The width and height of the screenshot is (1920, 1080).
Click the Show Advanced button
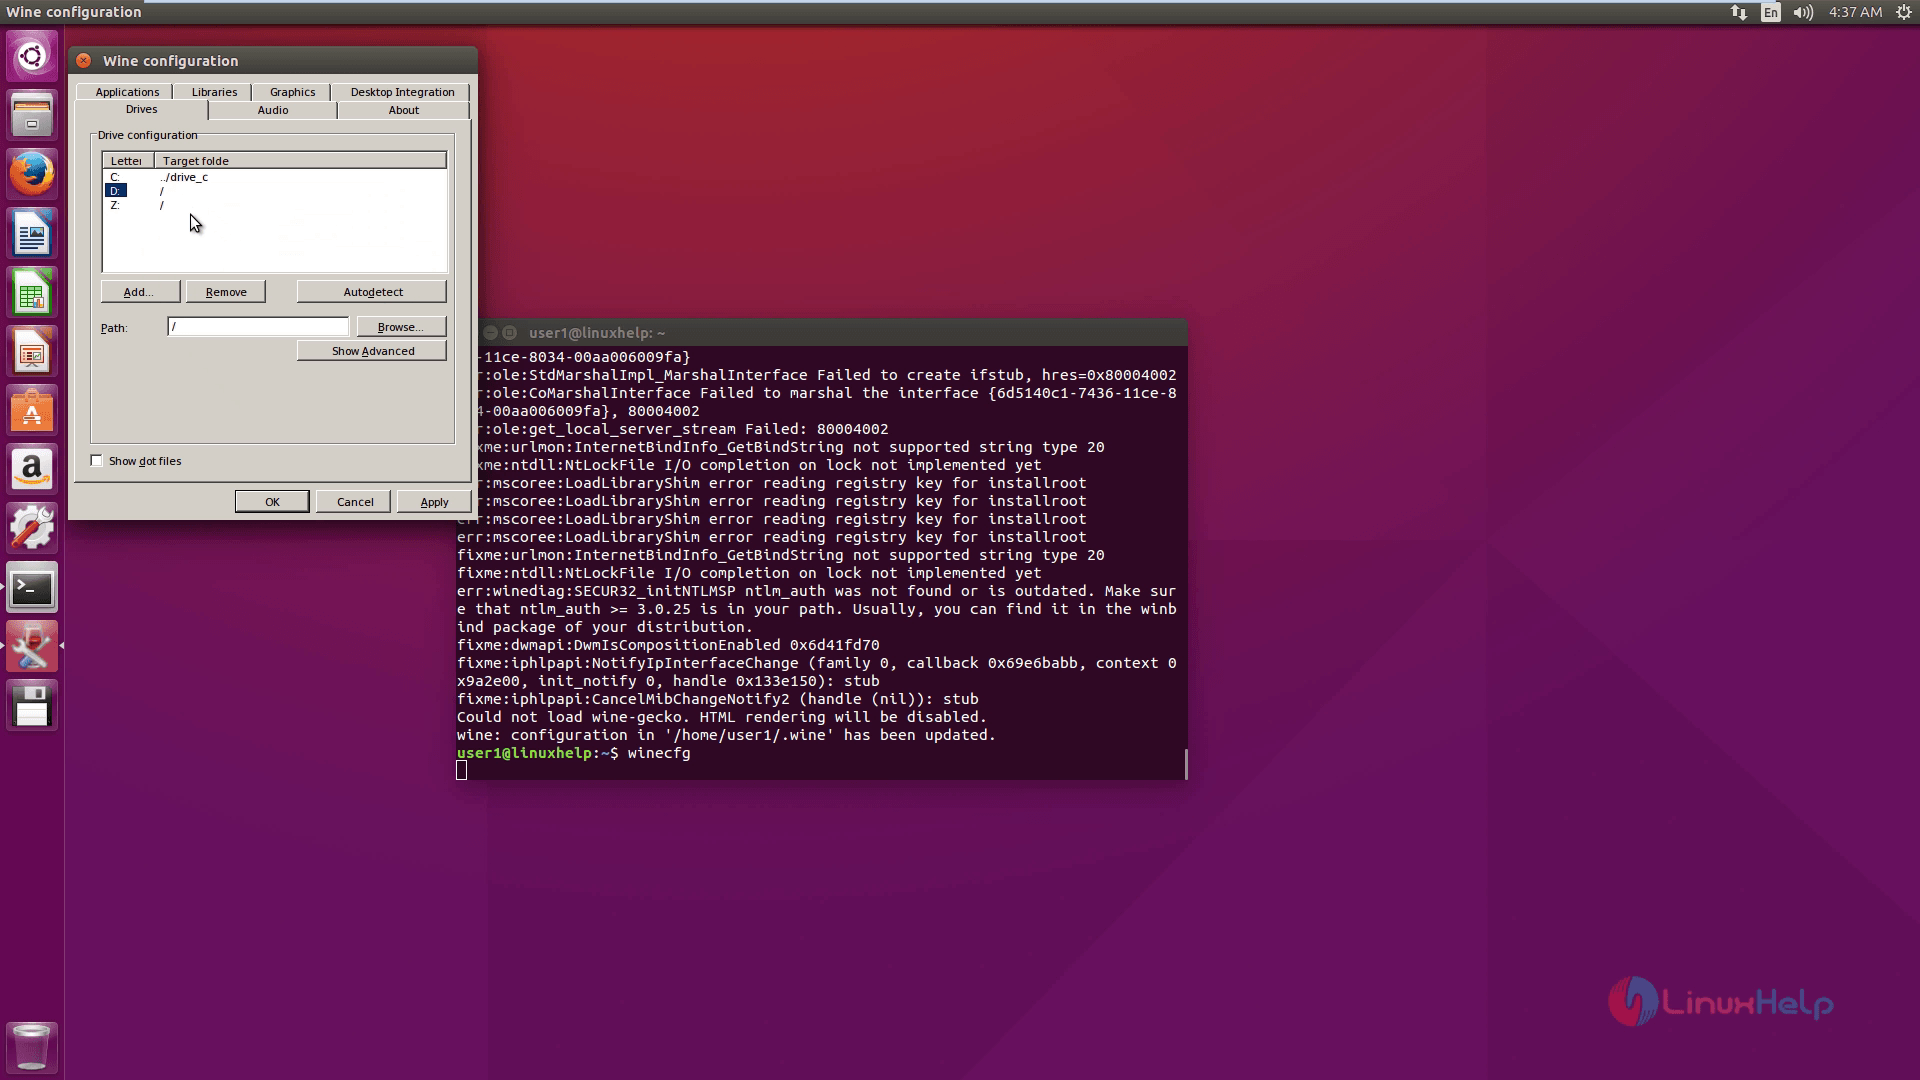(372, 351)
